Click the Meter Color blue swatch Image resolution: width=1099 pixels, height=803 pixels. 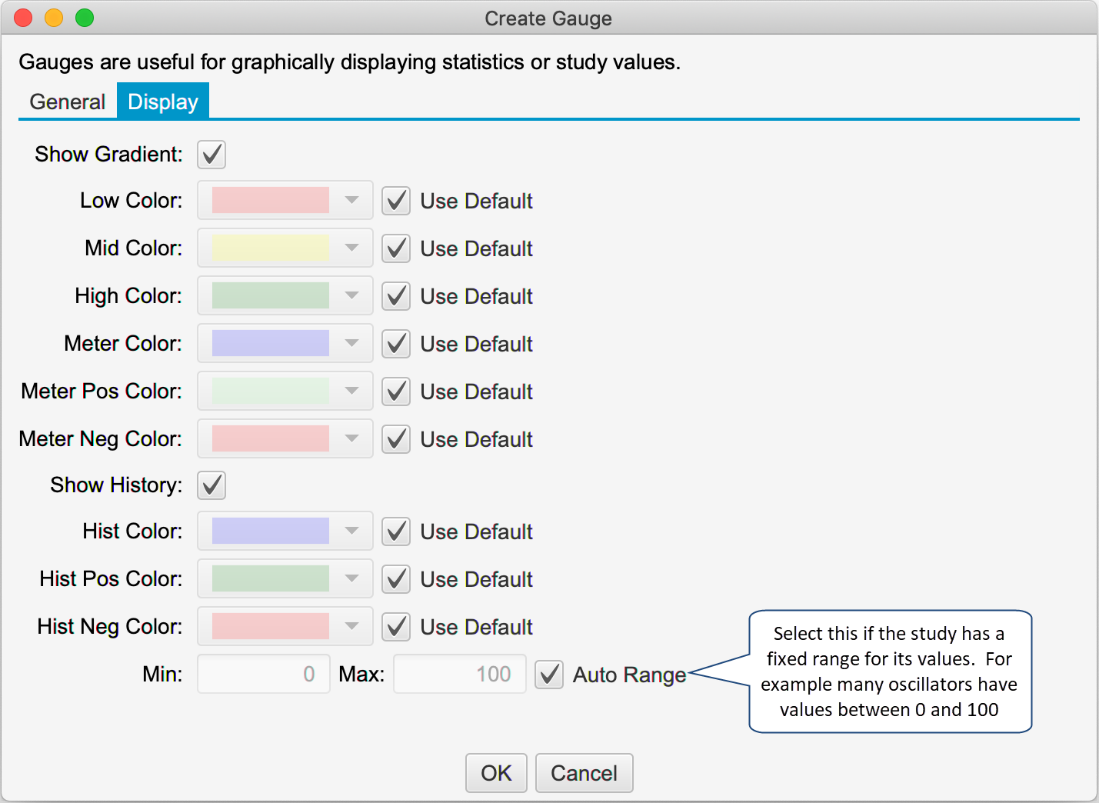270,344
